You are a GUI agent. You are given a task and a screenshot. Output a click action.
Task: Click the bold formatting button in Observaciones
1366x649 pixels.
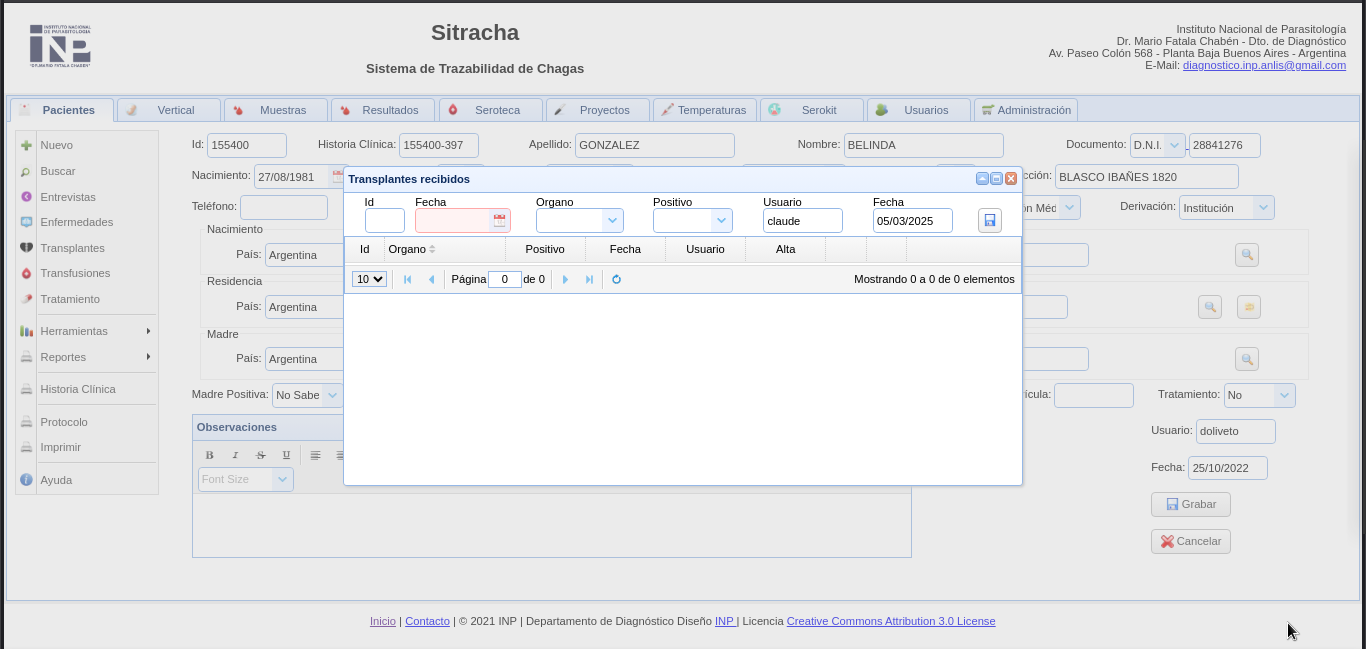pos(209,455)
